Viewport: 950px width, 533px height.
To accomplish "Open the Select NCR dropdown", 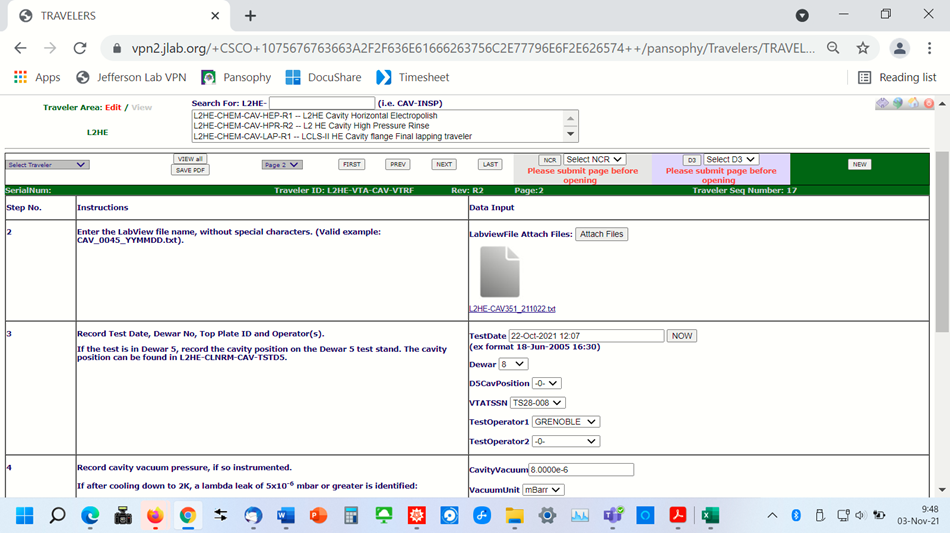I will click(595, 159).
